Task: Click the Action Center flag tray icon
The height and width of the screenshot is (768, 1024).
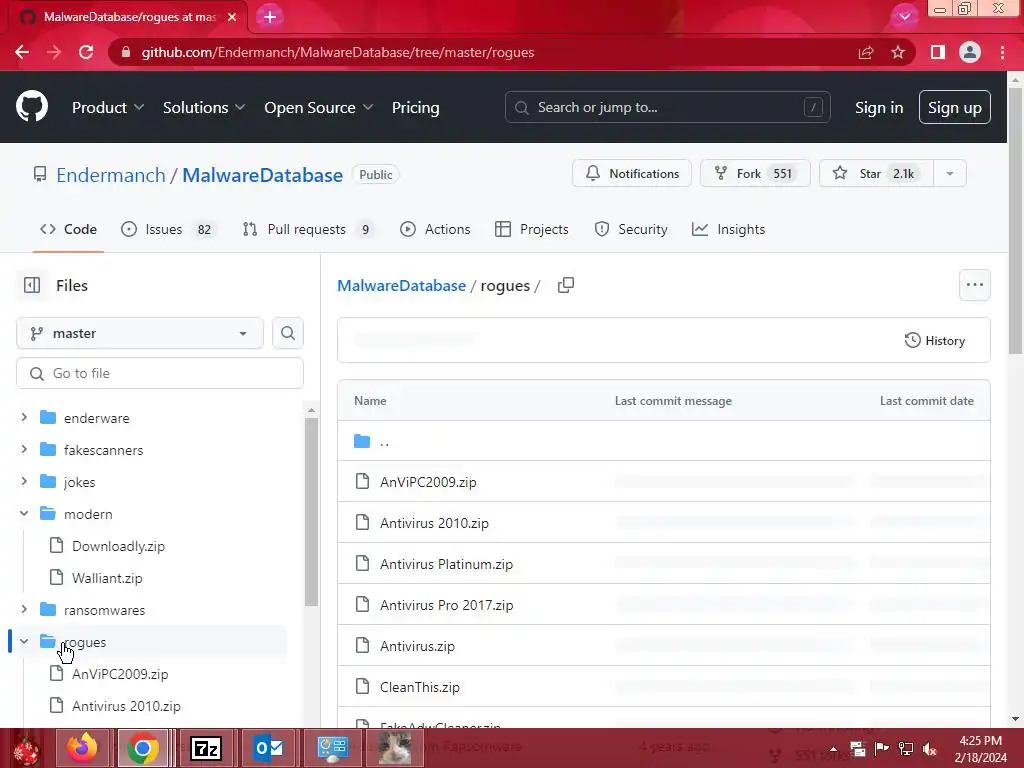Action: point(882,749)
